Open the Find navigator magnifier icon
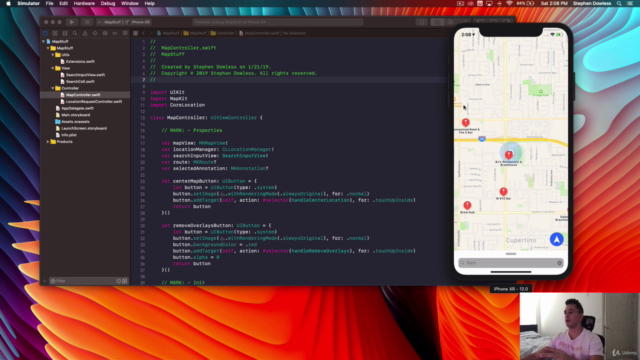This screenshot has height=360, width=640. [x=75, y=33]
